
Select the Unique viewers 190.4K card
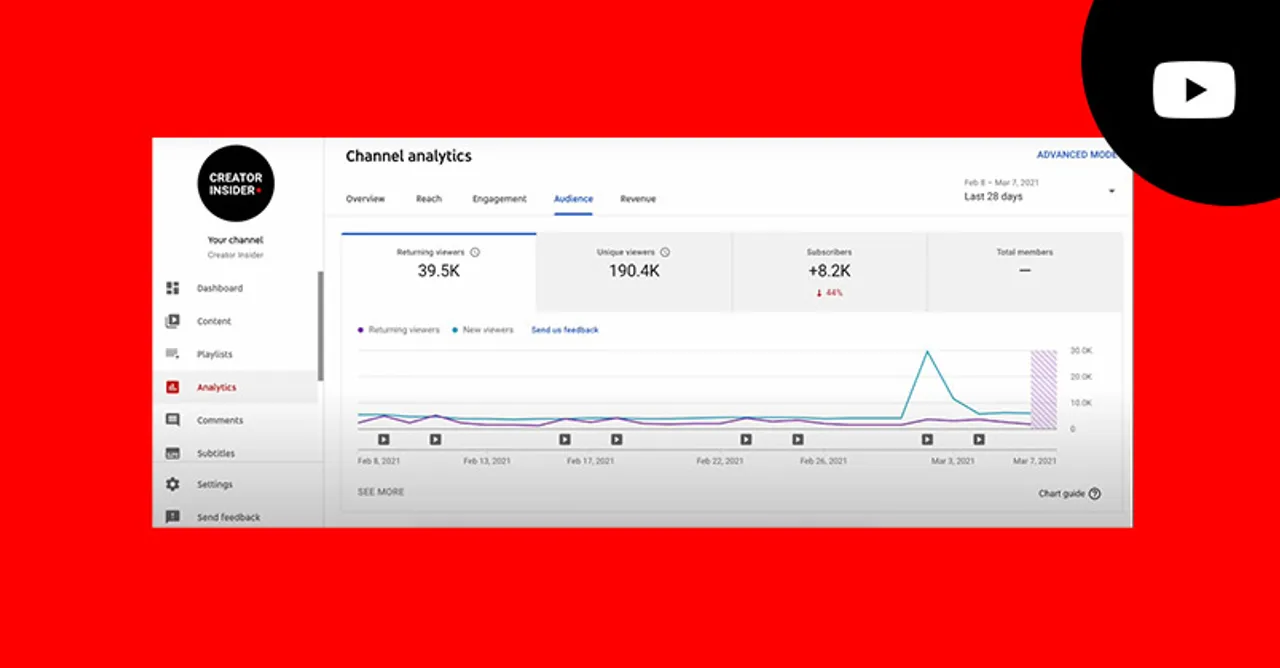[634, 272]
